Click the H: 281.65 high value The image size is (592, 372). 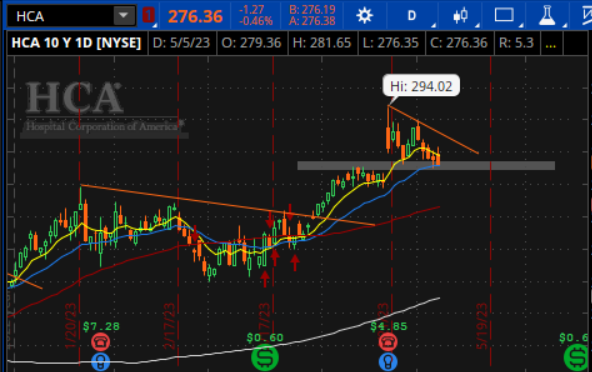tap(322, 43)
